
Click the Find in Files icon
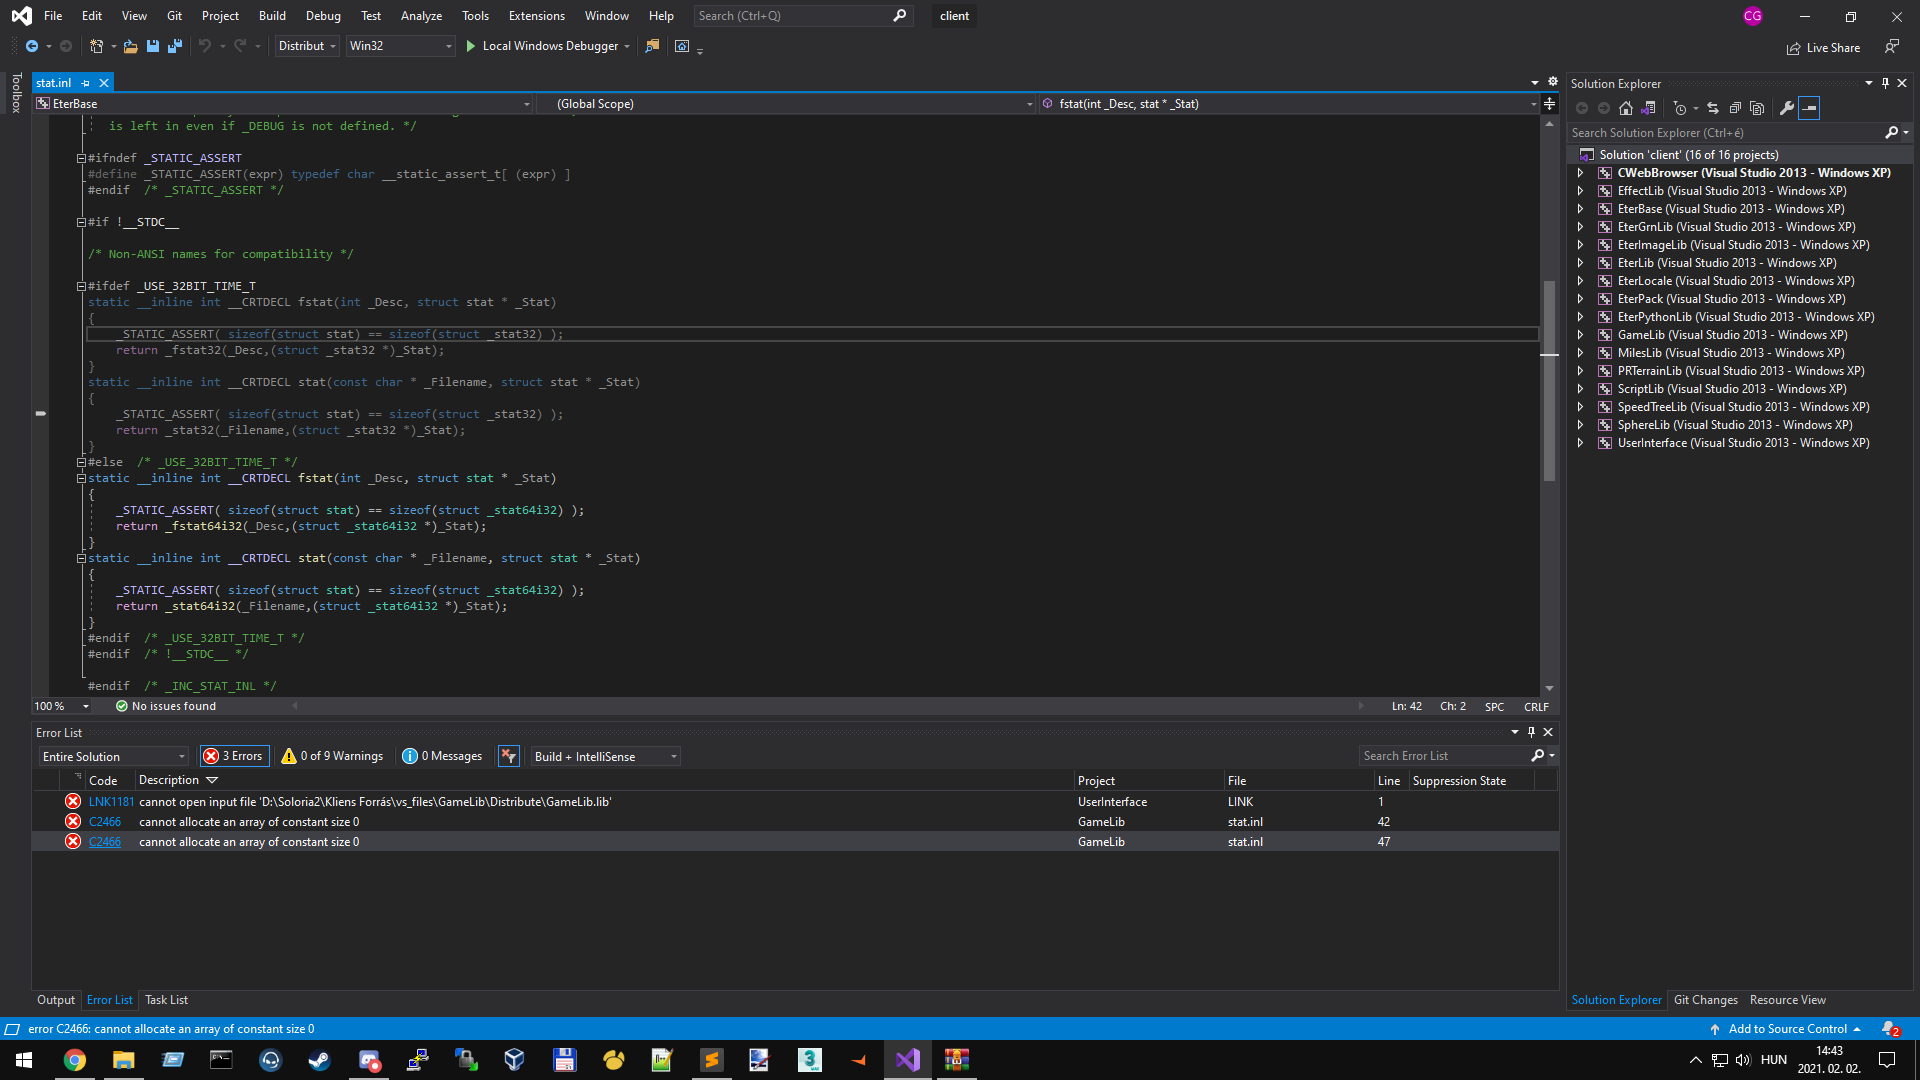652,46
